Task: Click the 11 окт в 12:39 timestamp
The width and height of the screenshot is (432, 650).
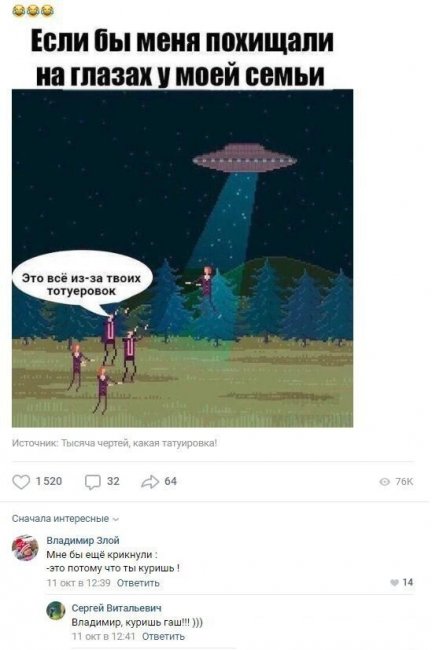Action: (79, 583)
